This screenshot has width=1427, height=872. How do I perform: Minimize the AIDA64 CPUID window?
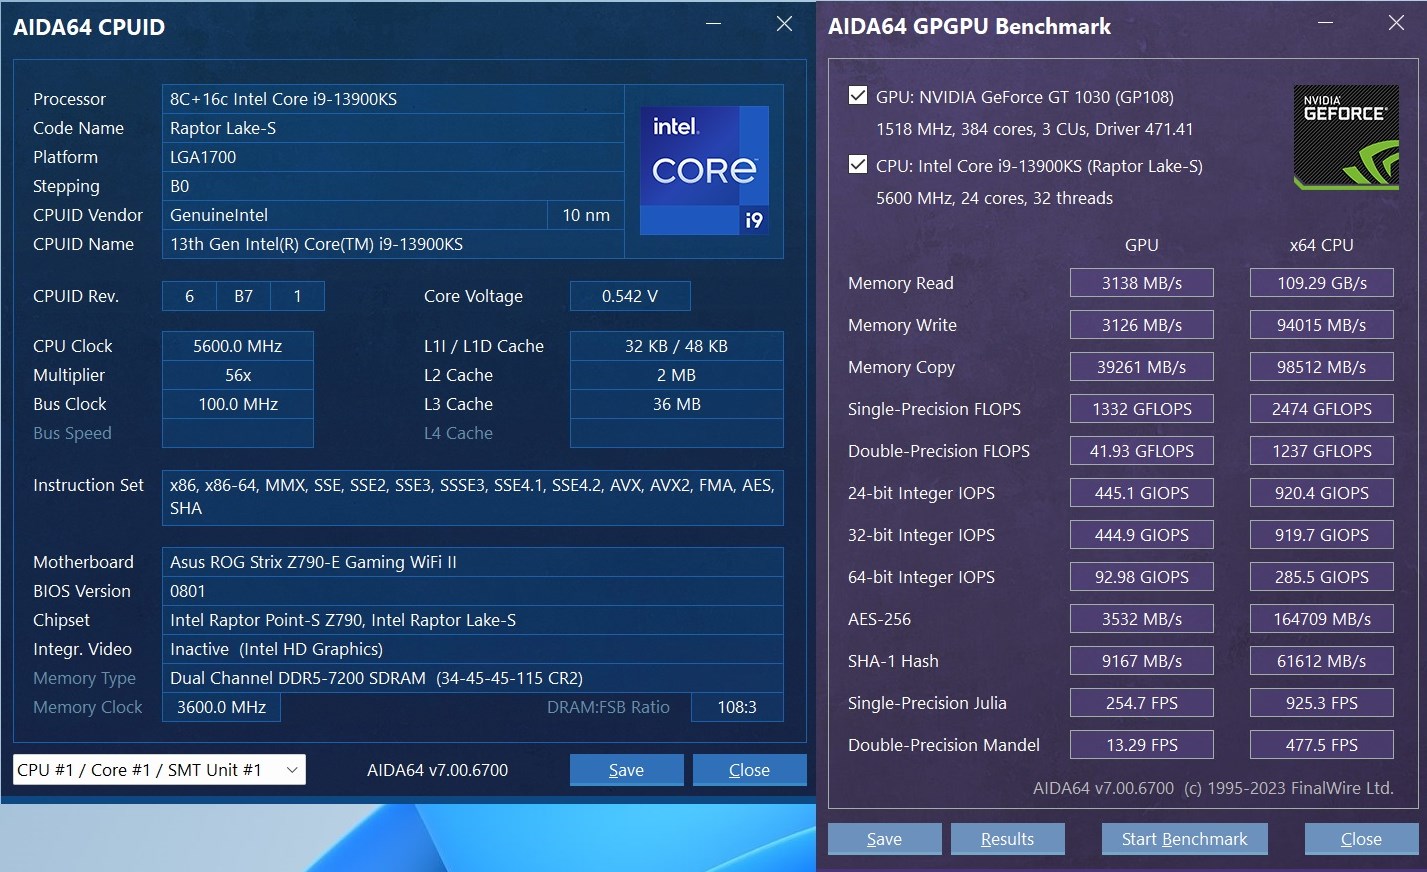(x=713, y=23)
